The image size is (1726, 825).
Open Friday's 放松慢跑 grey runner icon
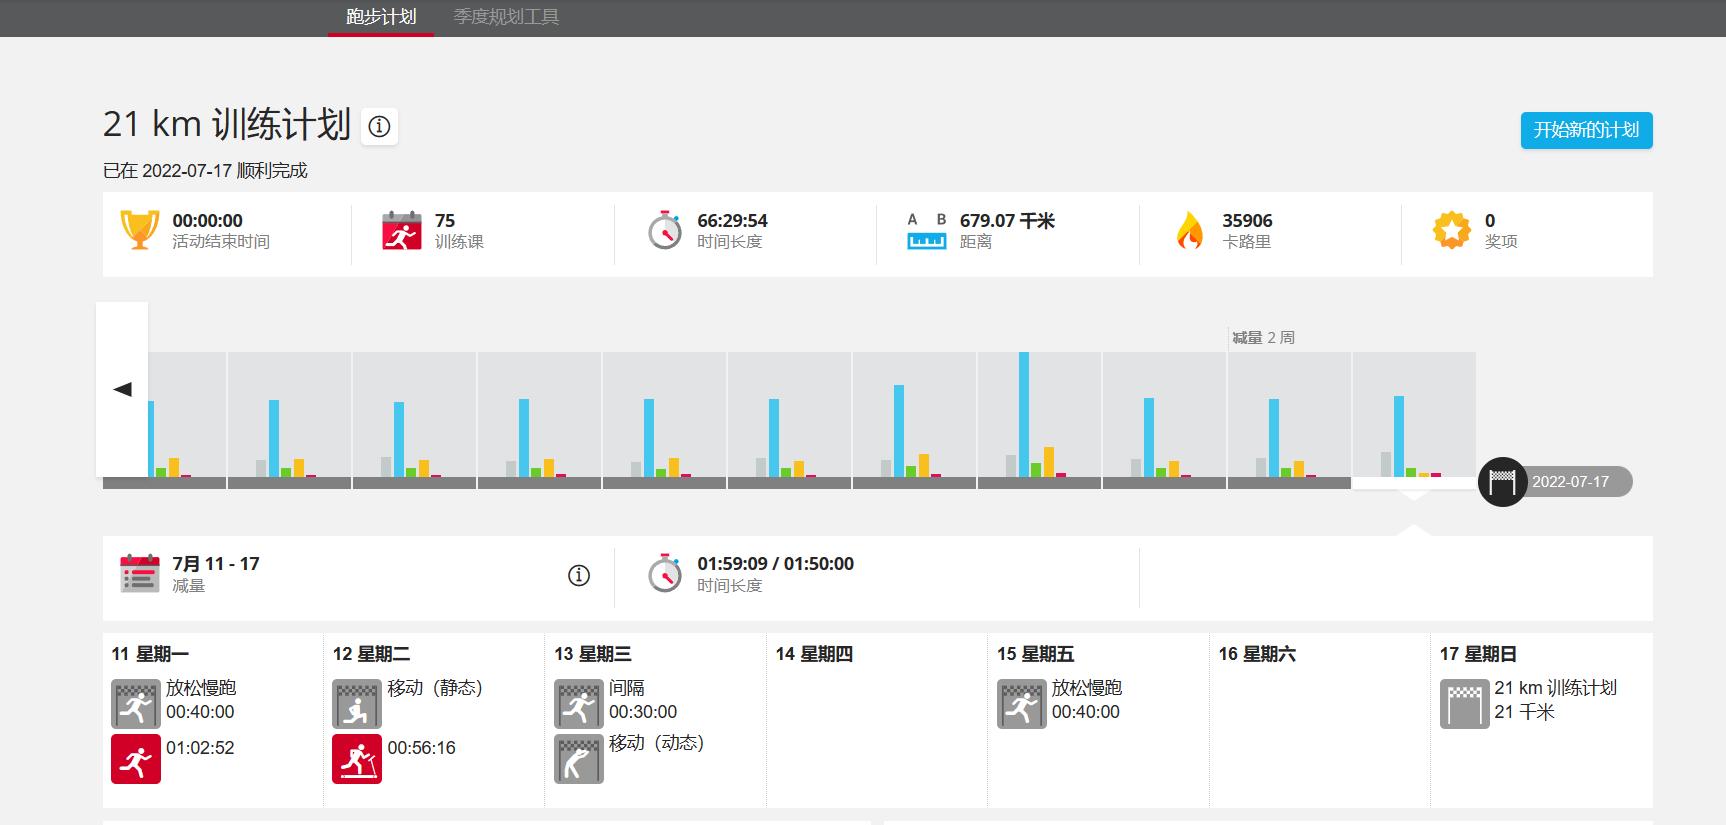click(1022, 704)
